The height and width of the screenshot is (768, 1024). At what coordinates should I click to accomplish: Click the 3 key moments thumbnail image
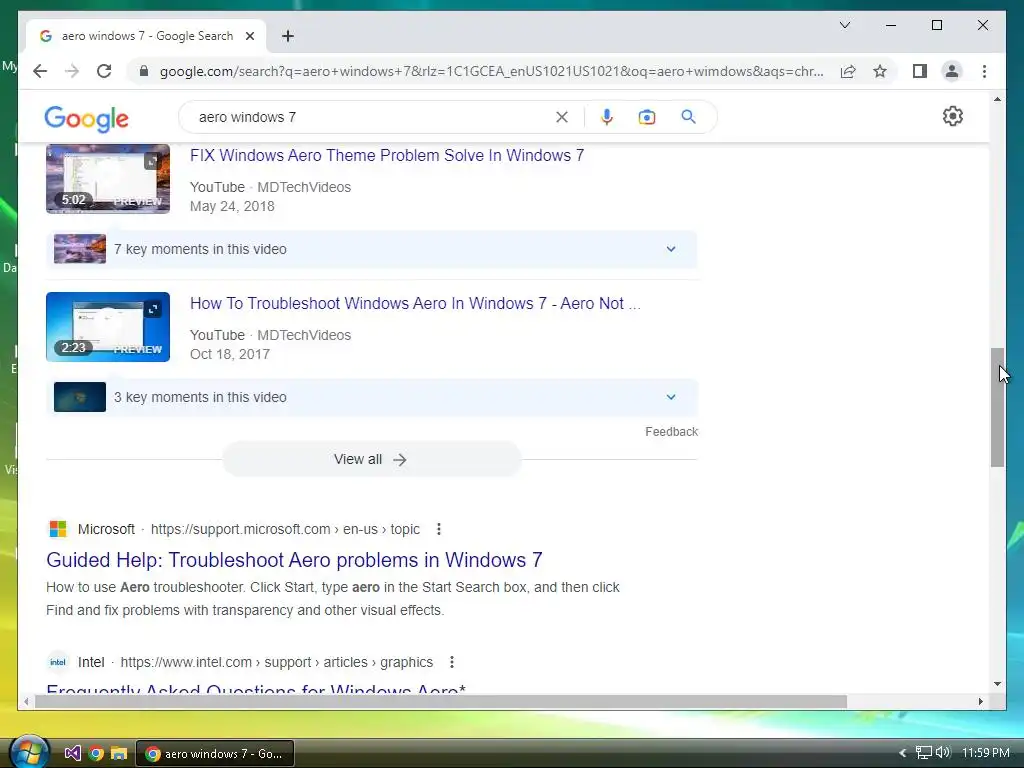80,397
